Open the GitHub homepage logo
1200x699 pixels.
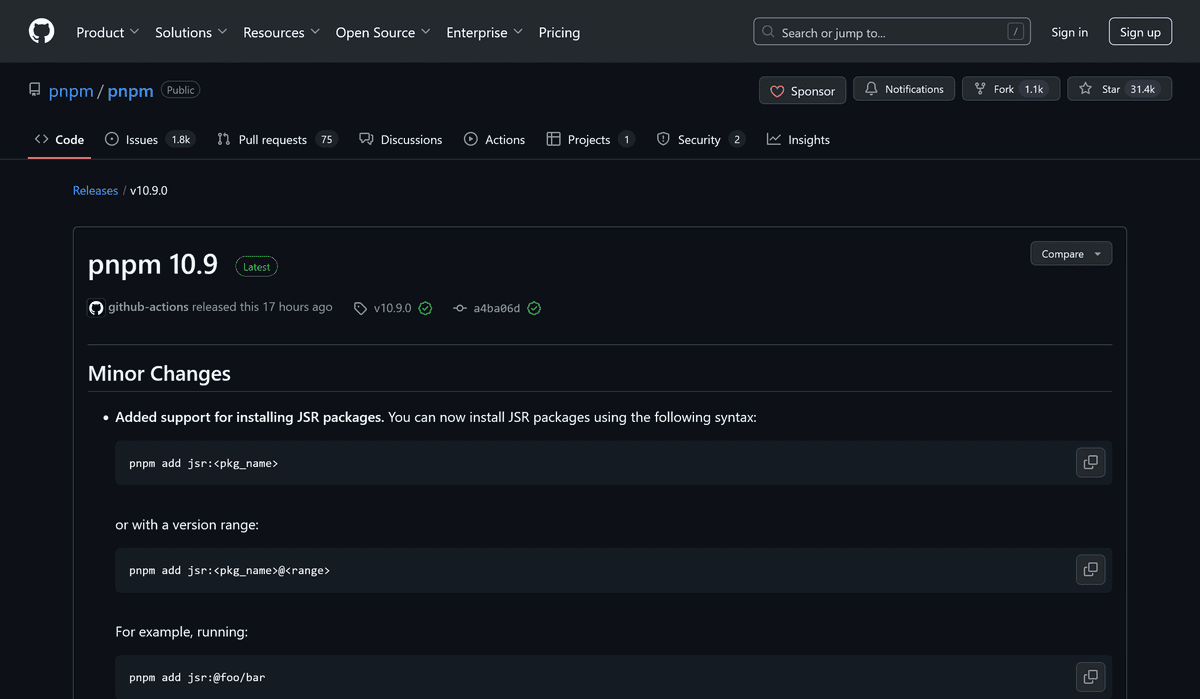[x=42, y=32]
